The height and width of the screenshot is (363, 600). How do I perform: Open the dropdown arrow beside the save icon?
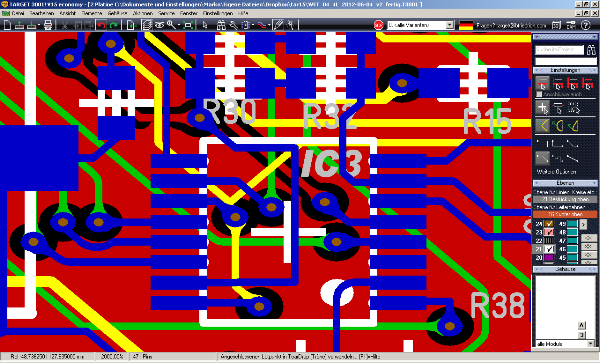pos(39,25)
